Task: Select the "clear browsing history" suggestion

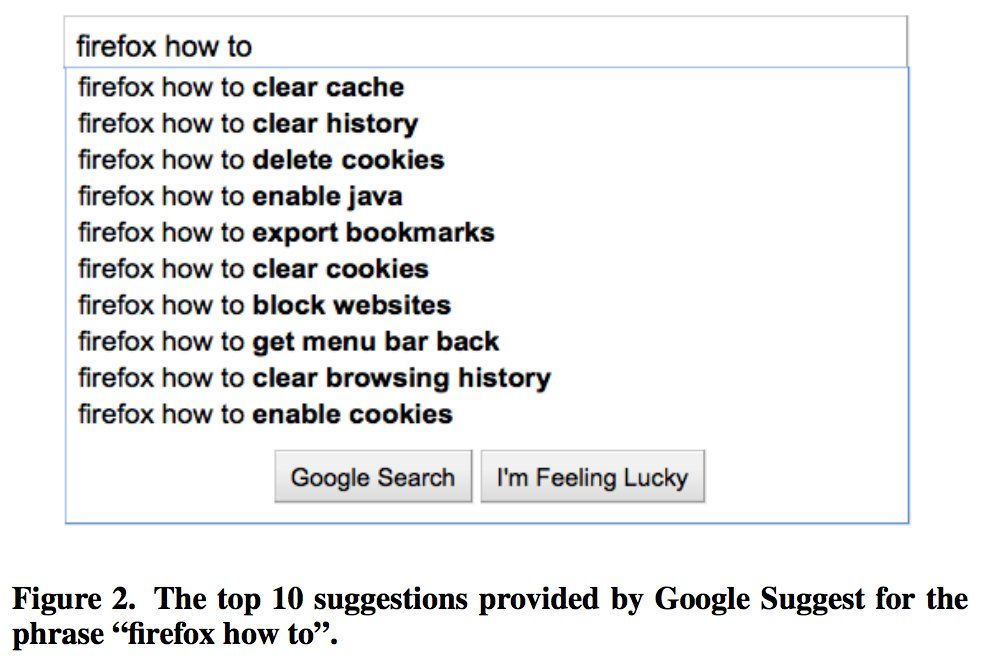Action: (314, 378)
